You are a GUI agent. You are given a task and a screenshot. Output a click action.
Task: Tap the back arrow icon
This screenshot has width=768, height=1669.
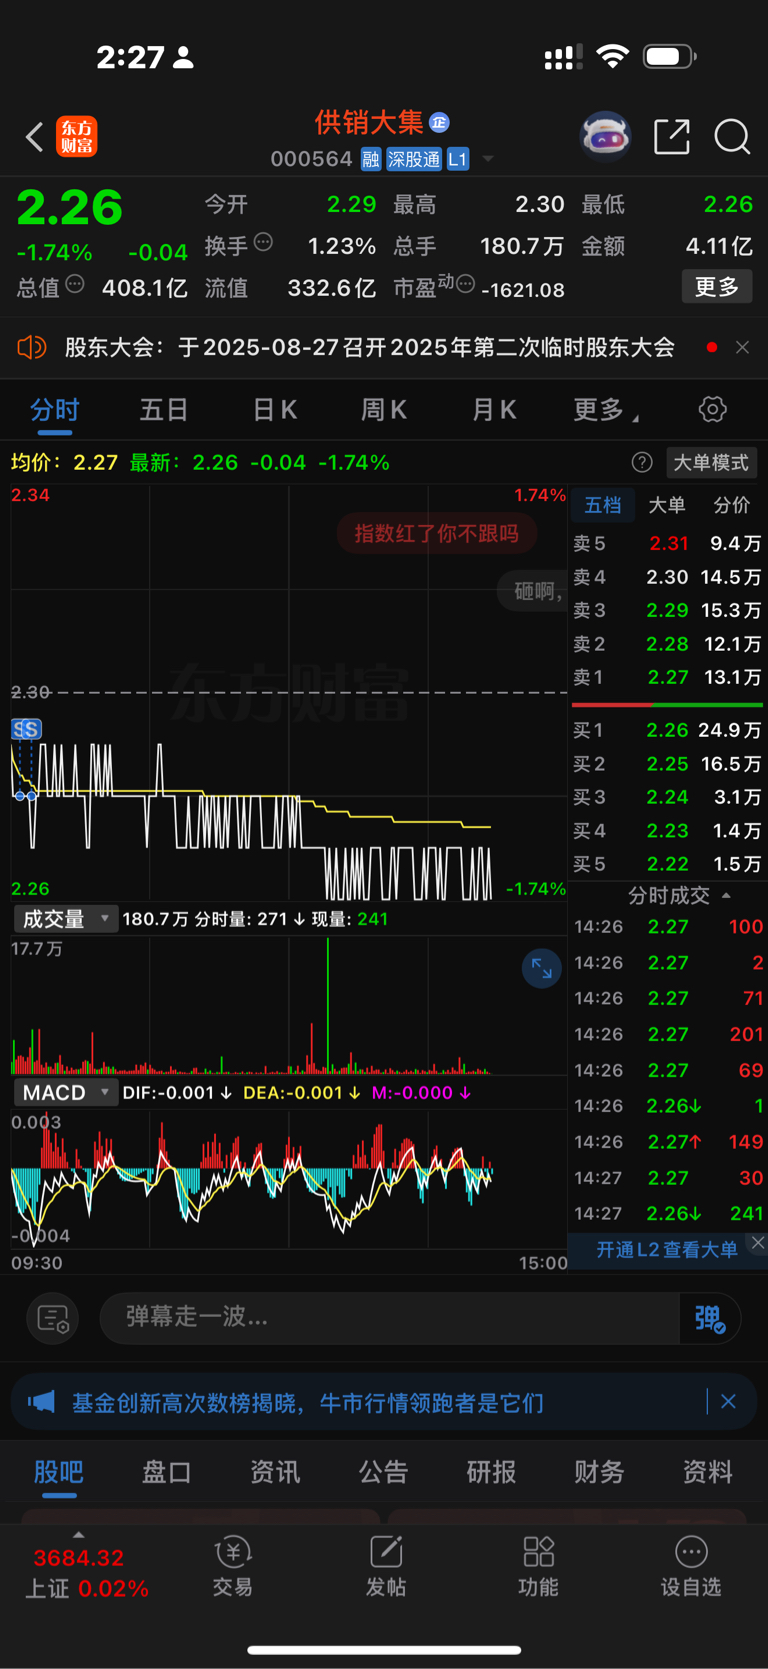(x=35, y=137)
